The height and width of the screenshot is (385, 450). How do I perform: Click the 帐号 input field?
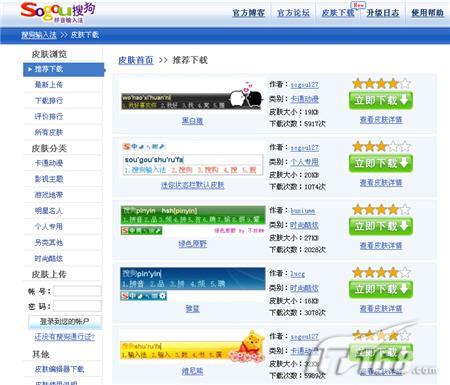(77, 291)
